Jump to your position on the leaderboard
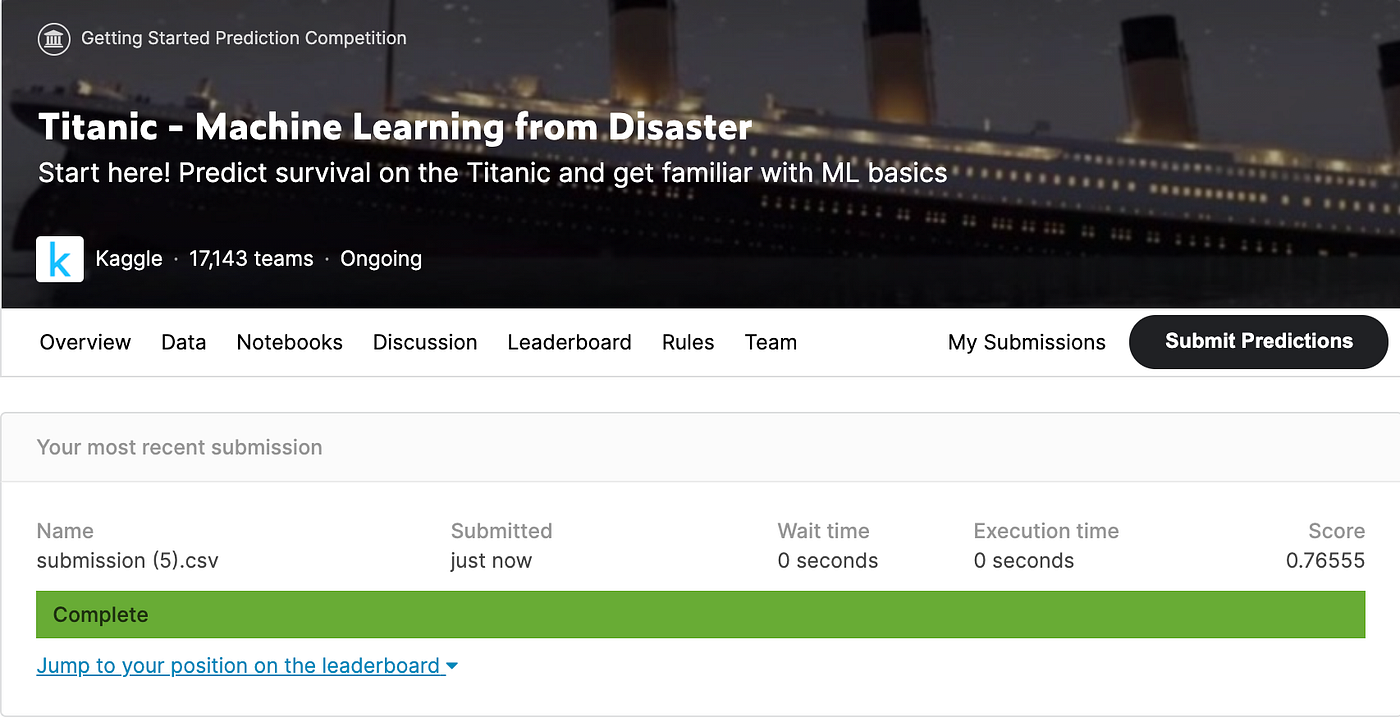 [237, 665]
